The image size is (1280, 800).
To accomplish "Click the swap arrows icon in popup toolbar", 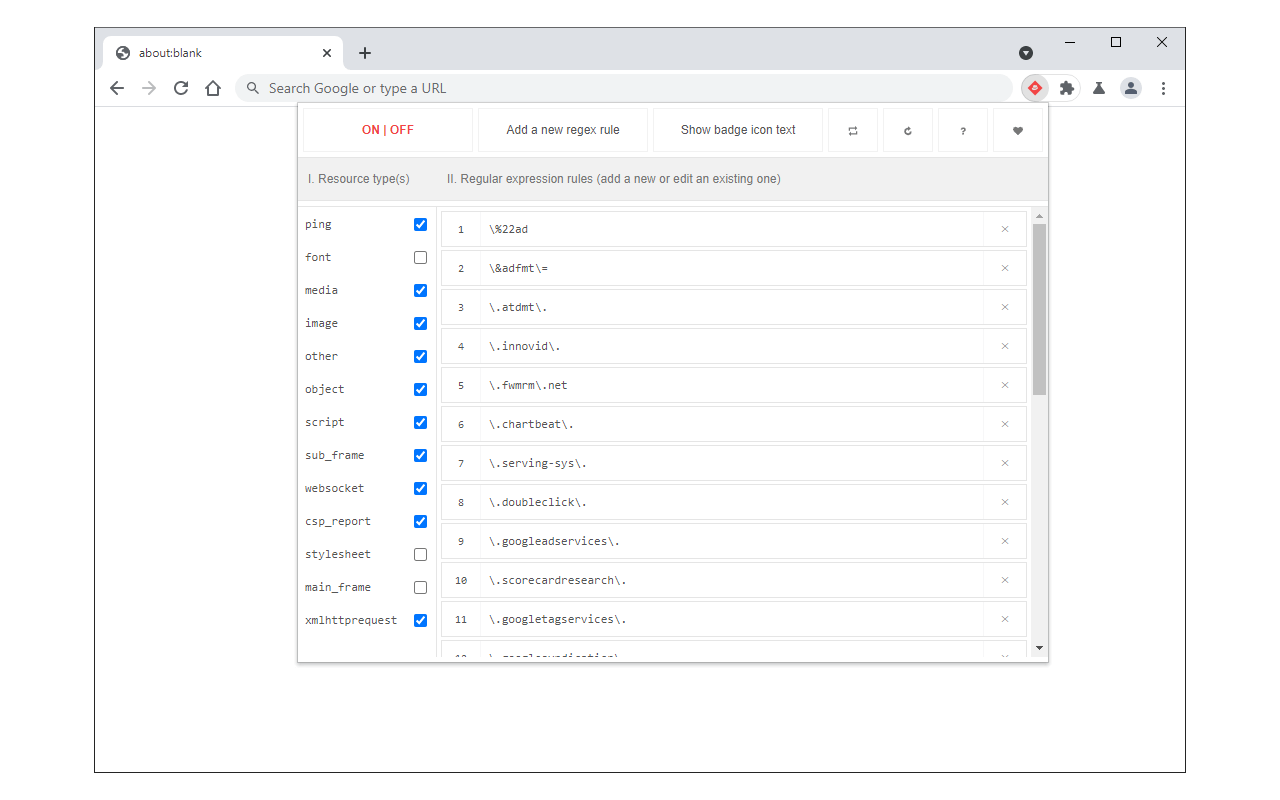I will (853, 130).
